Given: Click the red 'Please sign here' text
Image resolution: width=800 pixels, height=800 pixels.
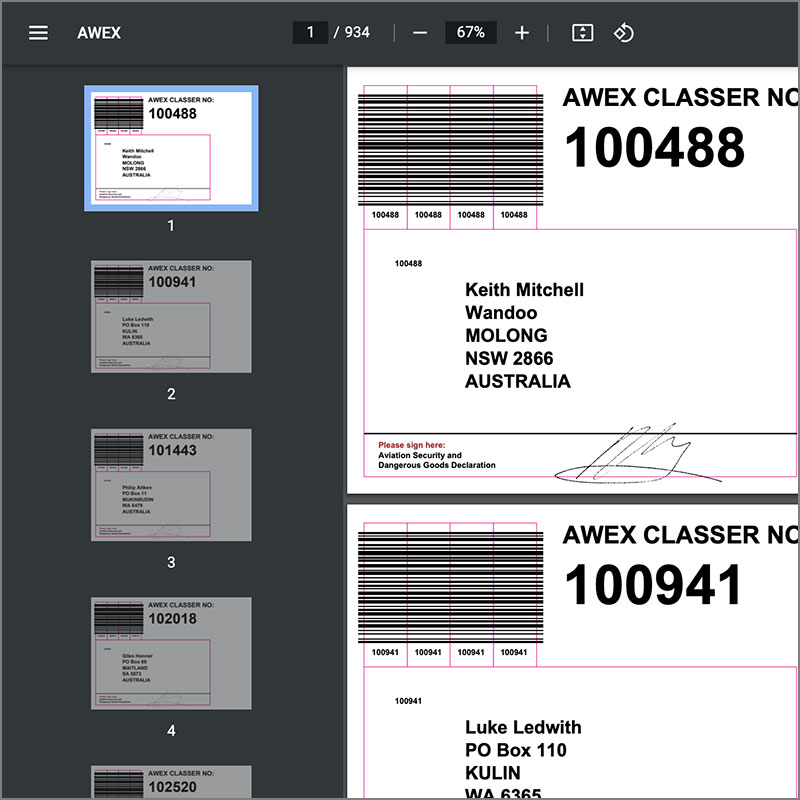Looking at the screenshot, I should [x=411, y=445].
